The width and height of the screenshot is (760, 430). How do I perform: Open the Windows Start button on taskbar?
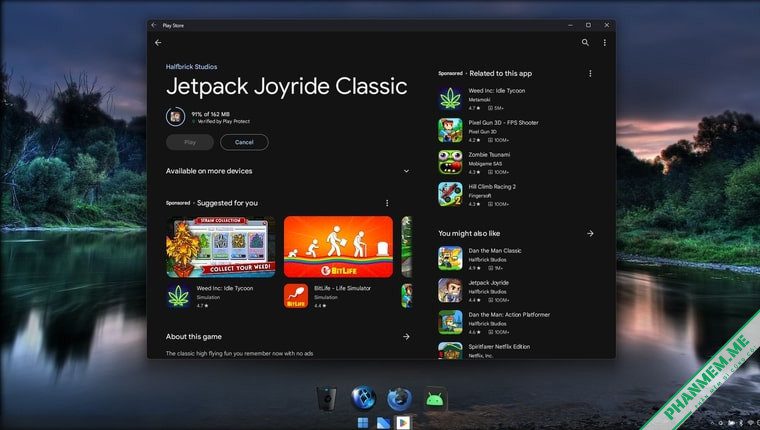(x=363, y=423)
